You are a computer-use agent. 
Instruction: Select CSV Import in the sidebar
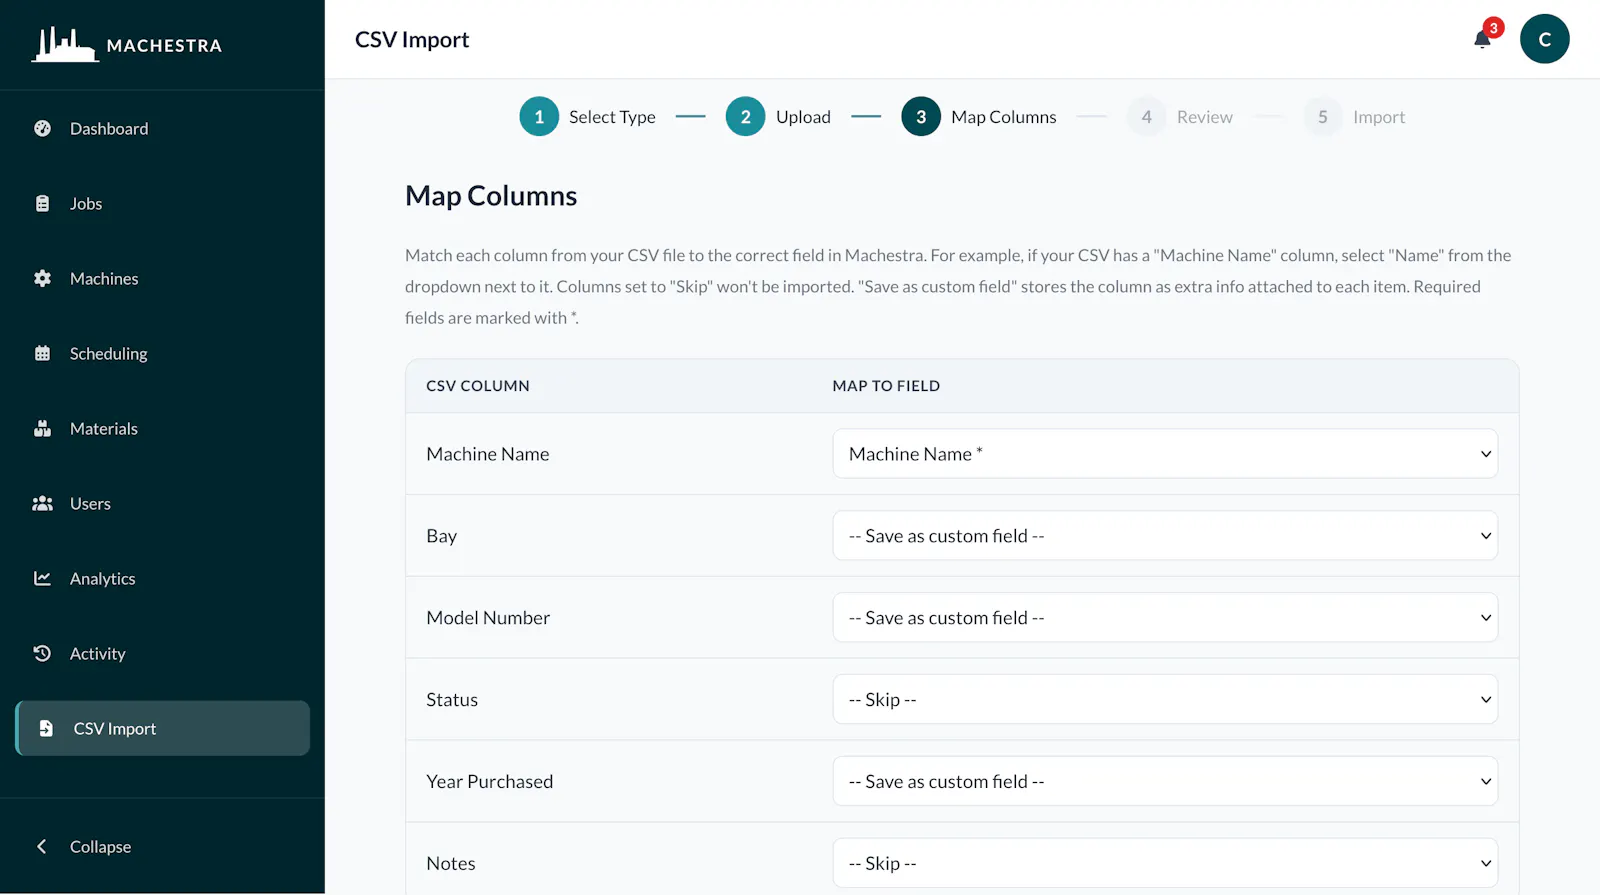[163, 728]
